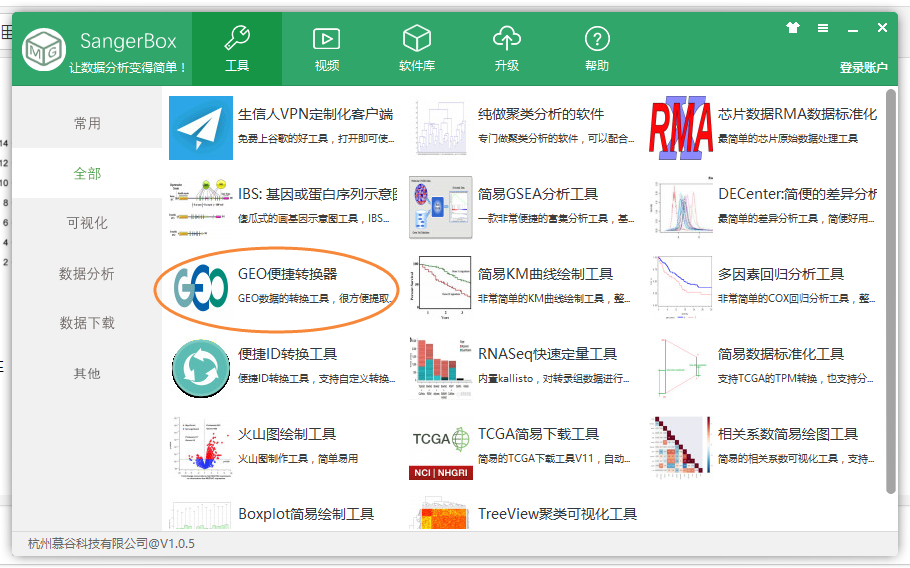Image resolution: width=910 pixels, height=568 pixels.
Task: Select the 便捷ID转换工具 circular arrows icon
Action: click(x=201, y=368)
